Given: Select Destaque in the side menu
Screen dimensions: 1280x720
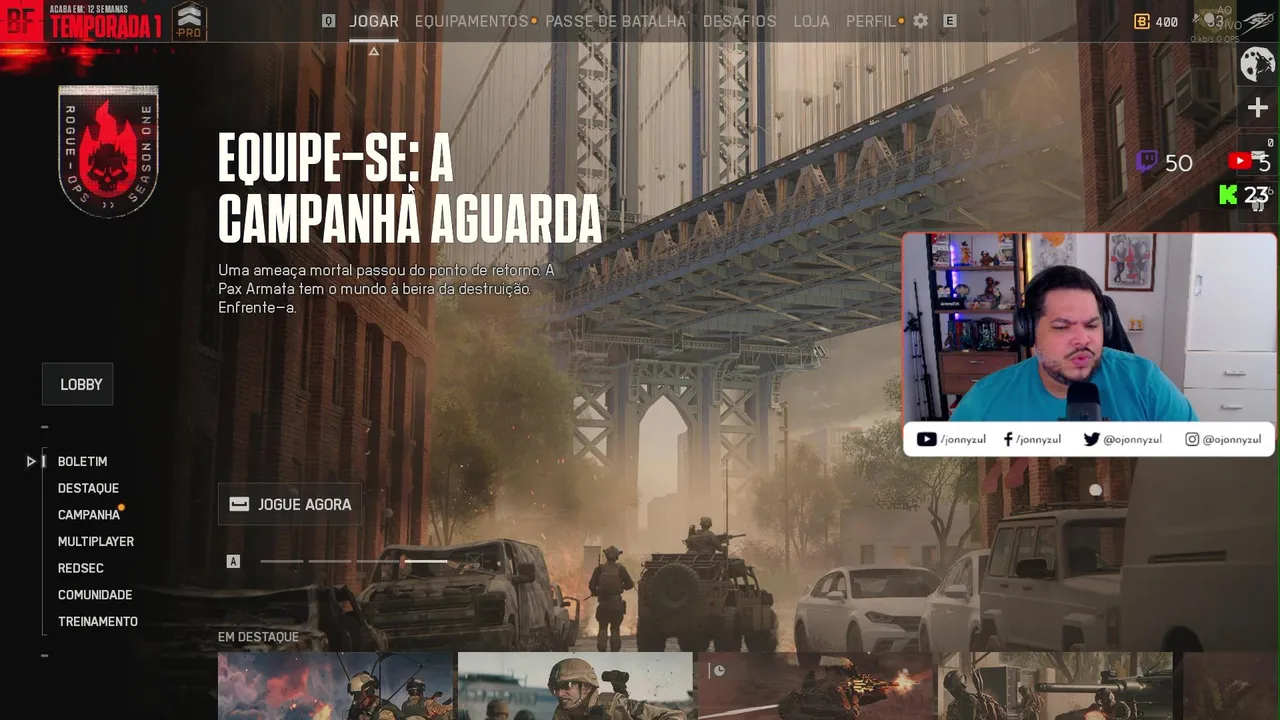Looking at the screenshot, I should click(x=88, y=488).
